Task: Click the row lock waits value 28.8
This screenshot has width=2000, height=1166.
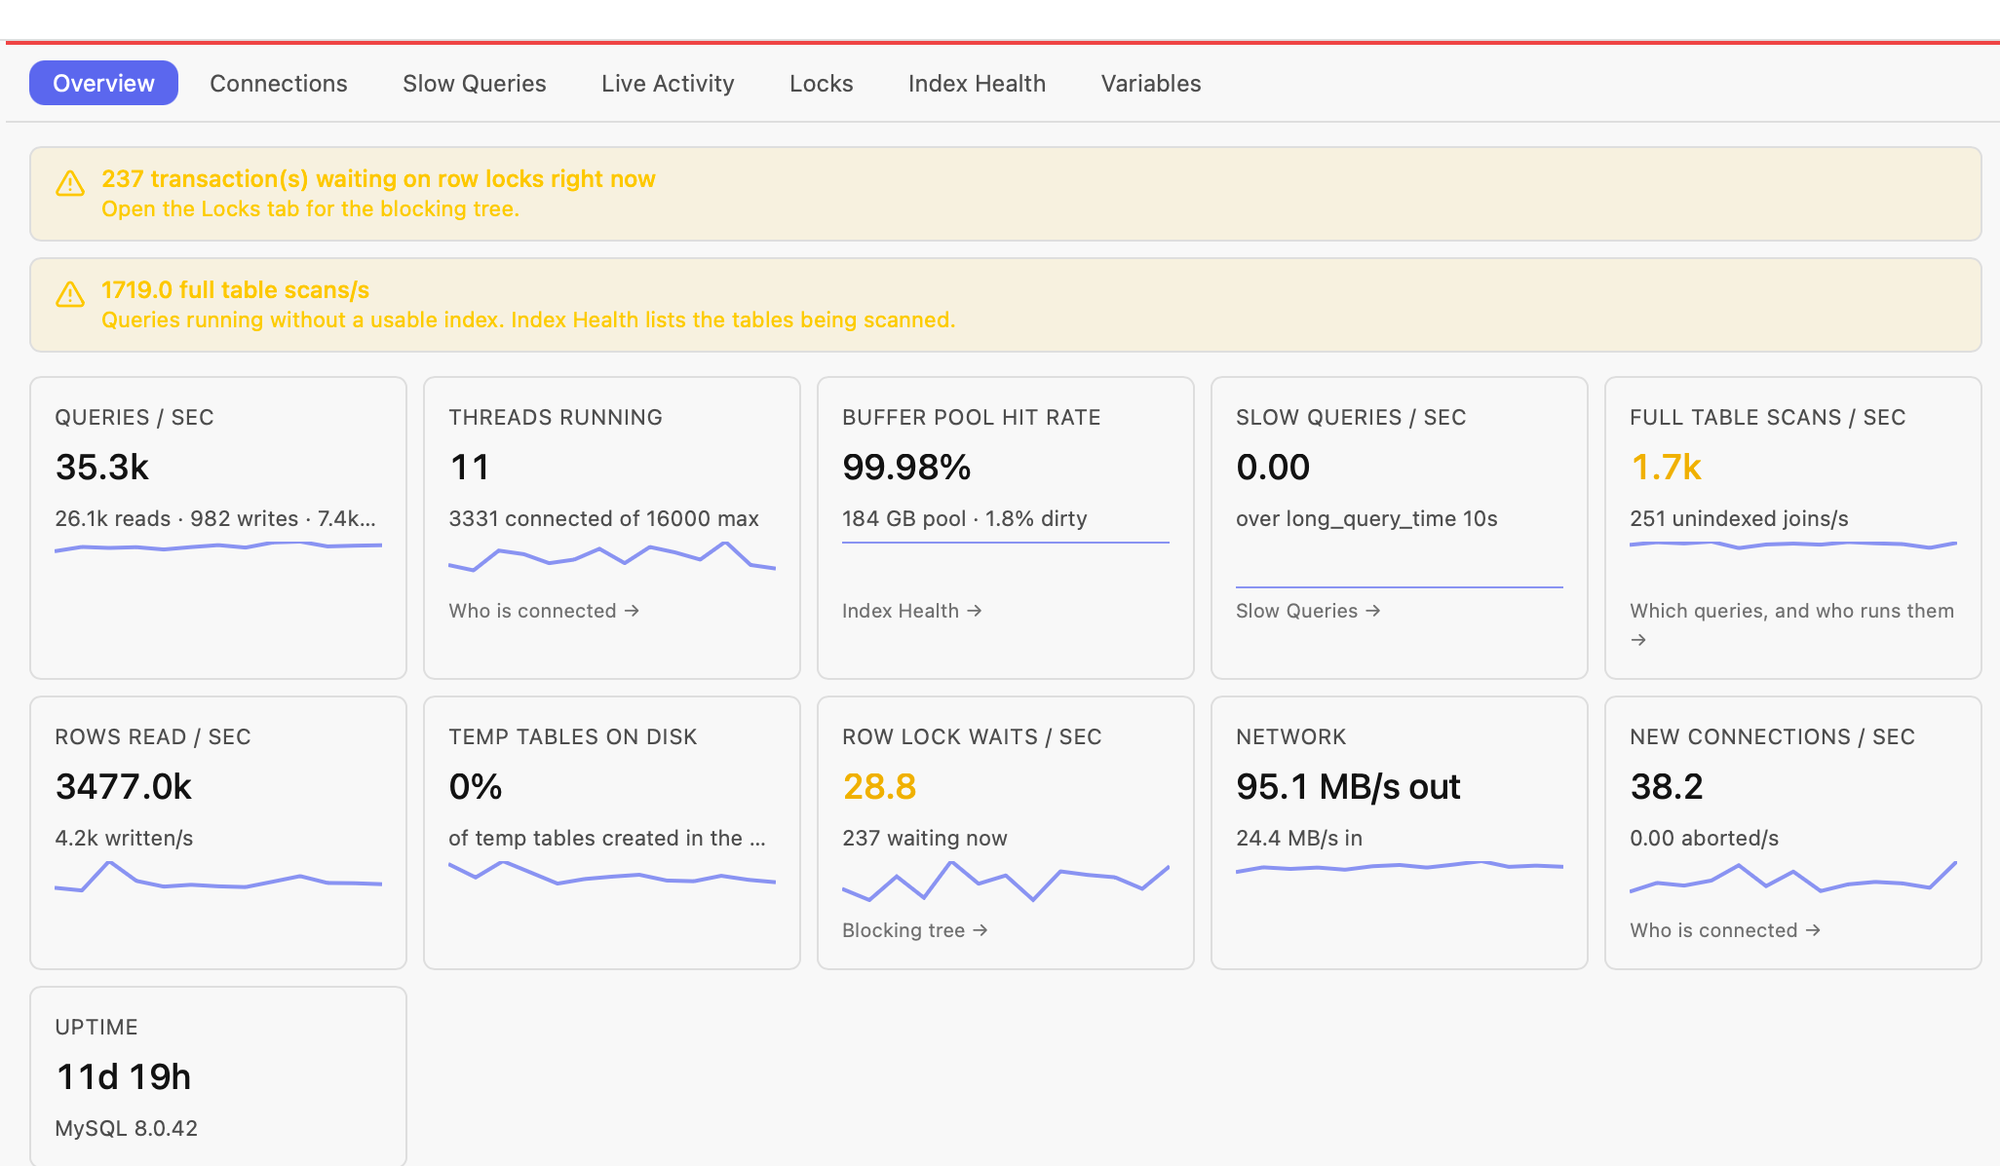Action: pos(879,787)
